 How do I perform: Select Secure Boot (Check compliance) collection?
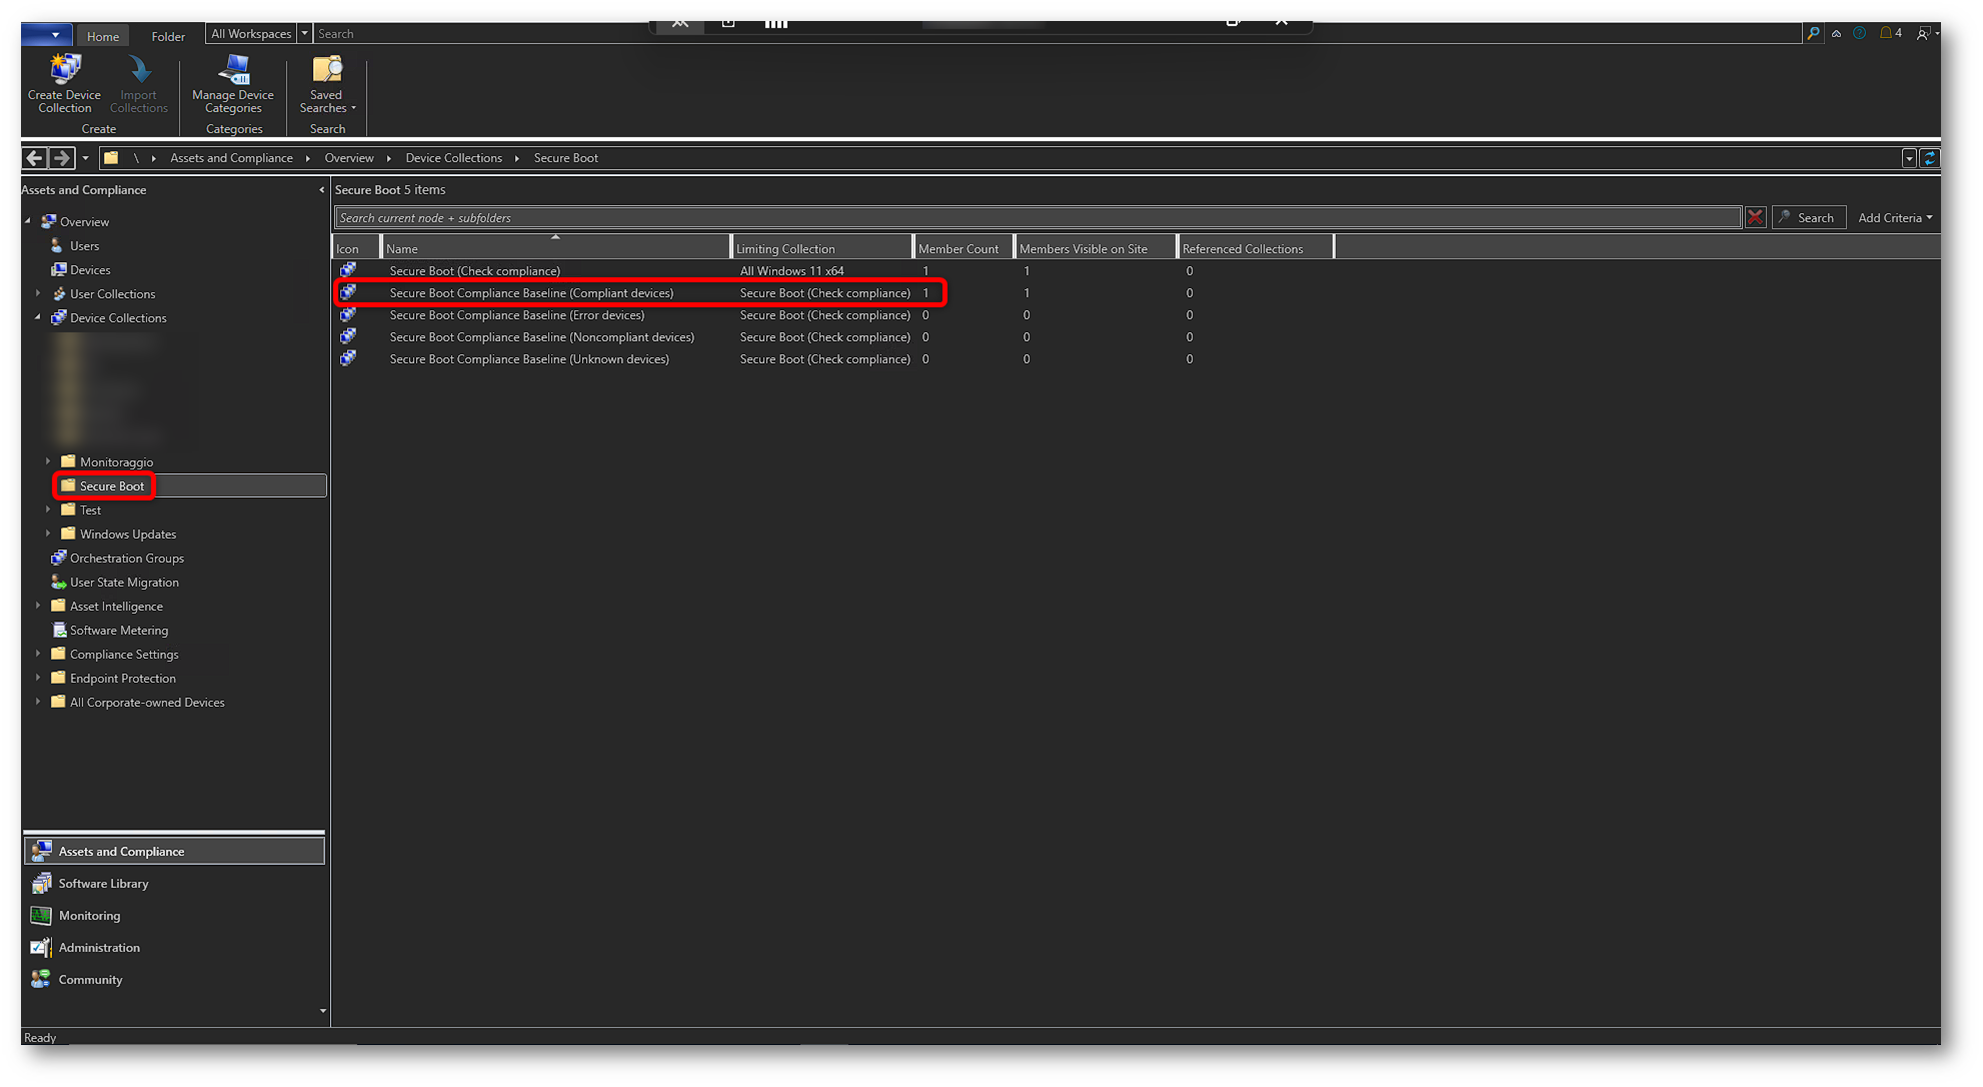pos(474,271)
